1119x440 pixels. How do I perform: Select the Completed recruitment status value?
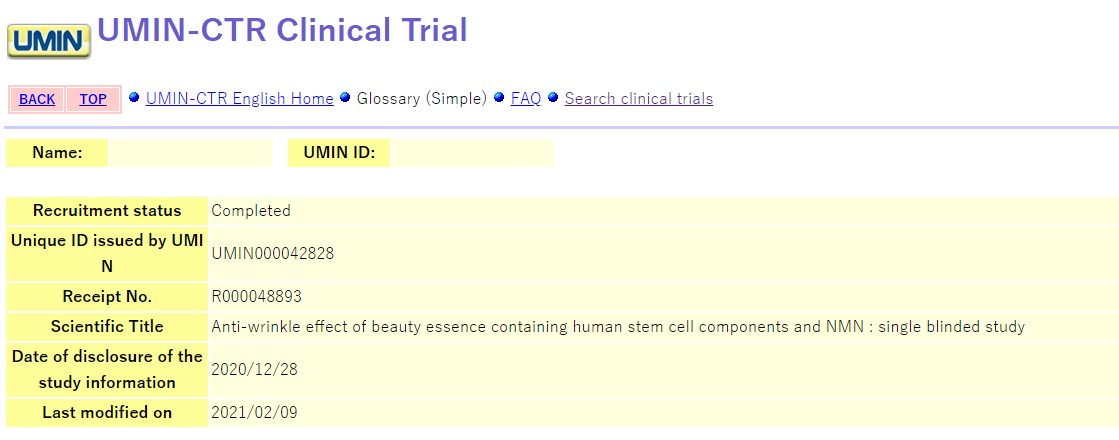251,210
